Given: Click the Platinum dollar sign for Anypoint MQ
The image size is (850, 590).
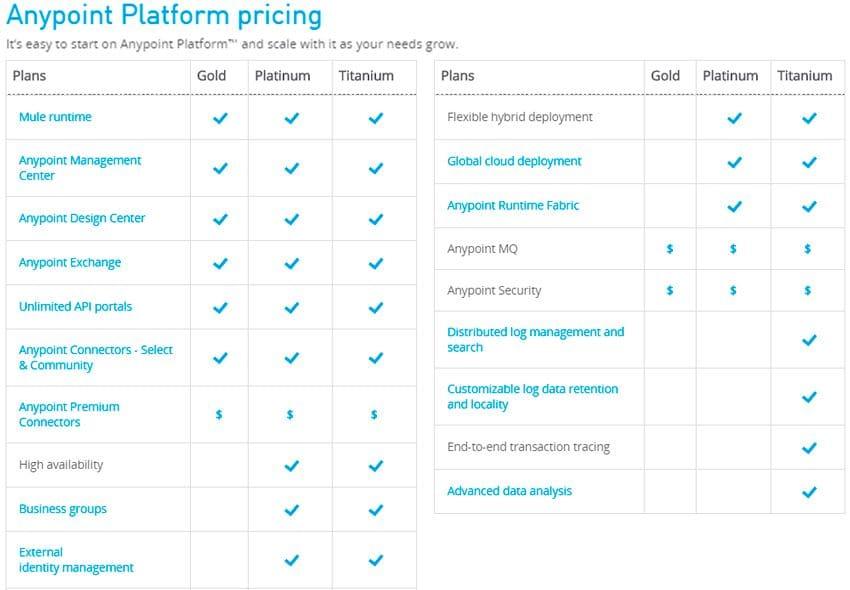Looking at the screenshot, I should tap(733, 249).
